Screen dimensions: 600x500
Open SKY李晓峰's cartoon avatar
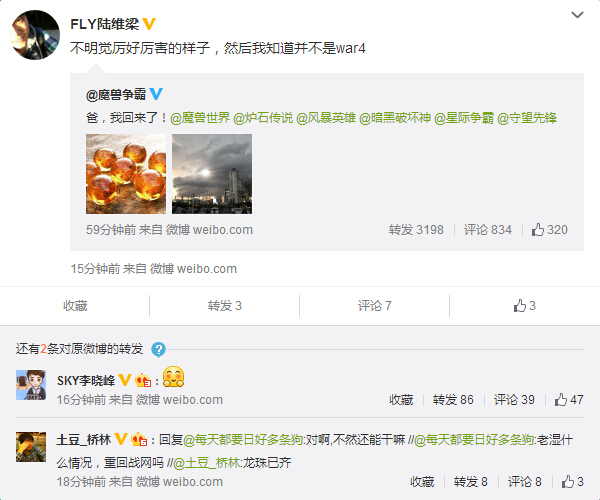coord(31,385)
